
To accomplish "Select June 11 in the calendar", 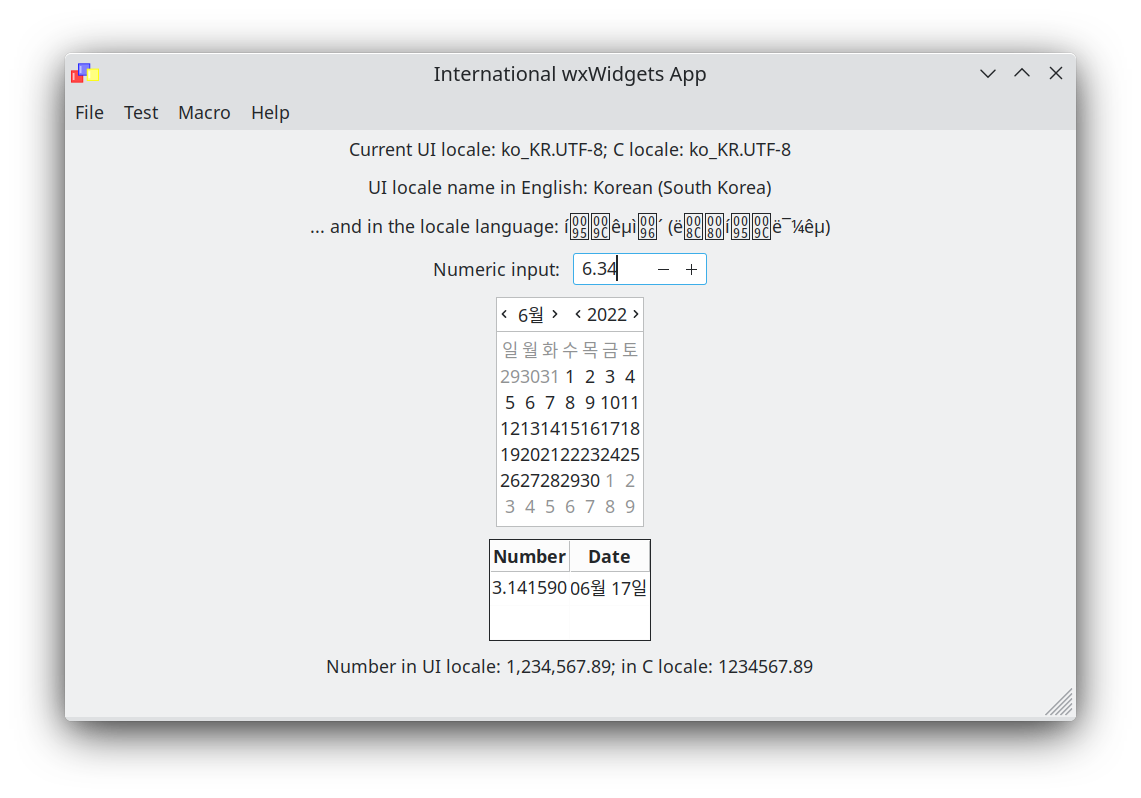I will (x=630, y=403).
